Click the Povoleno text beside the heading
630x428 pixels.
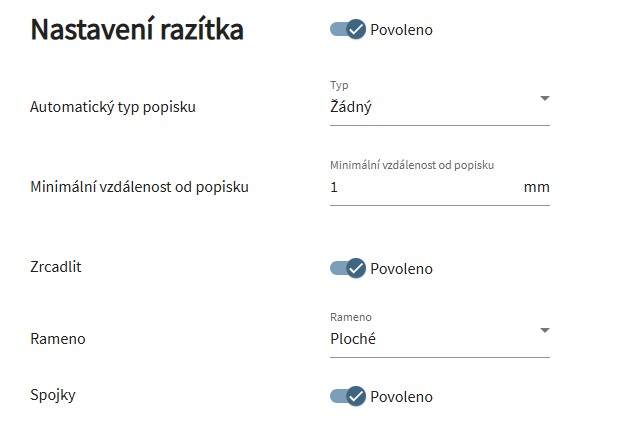(x=401, y=30)
